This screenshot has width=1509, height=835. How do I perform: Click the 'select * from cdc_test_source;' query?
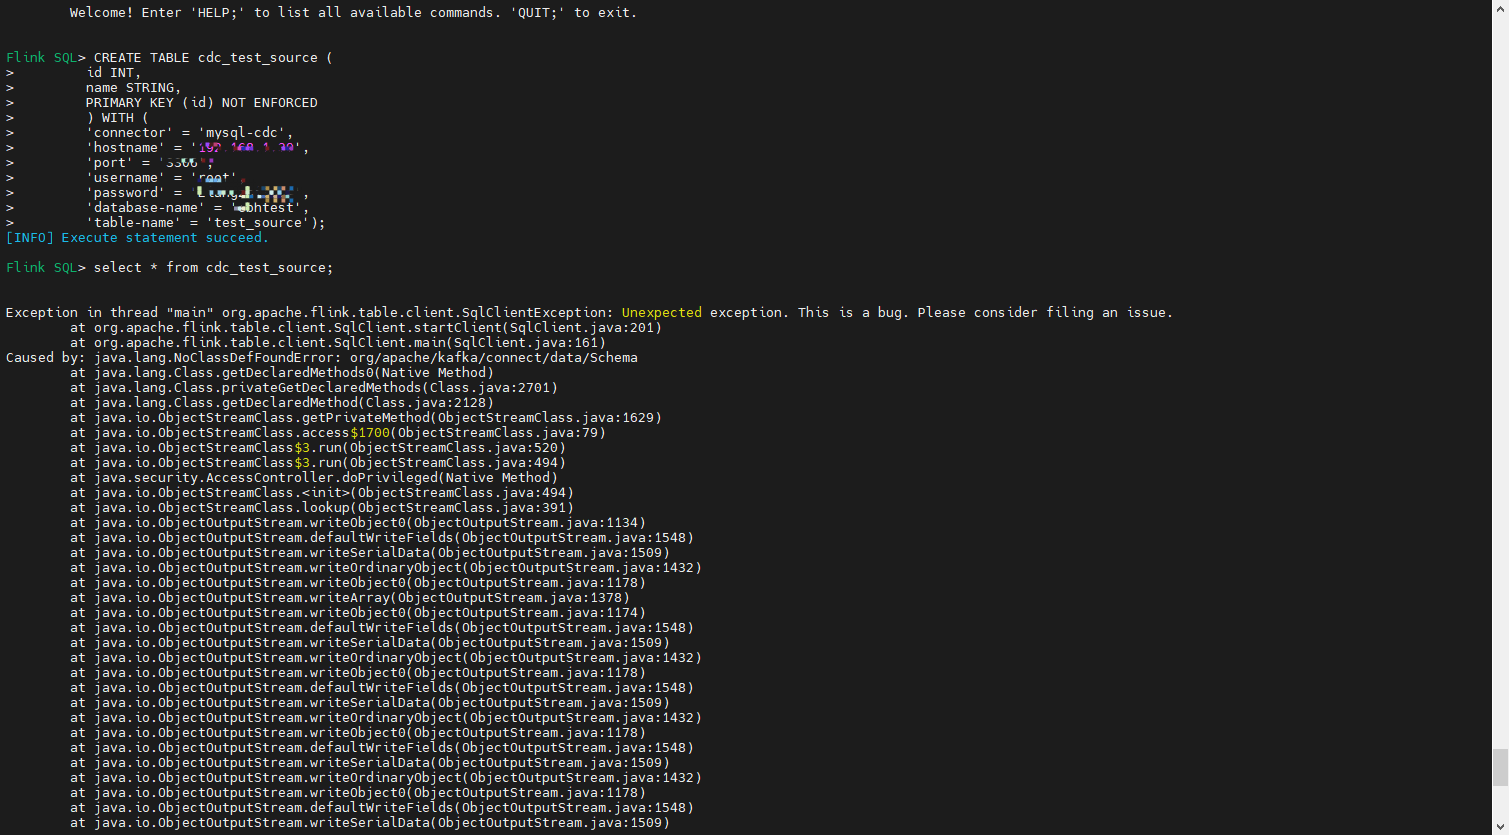(x=214, y=268)
